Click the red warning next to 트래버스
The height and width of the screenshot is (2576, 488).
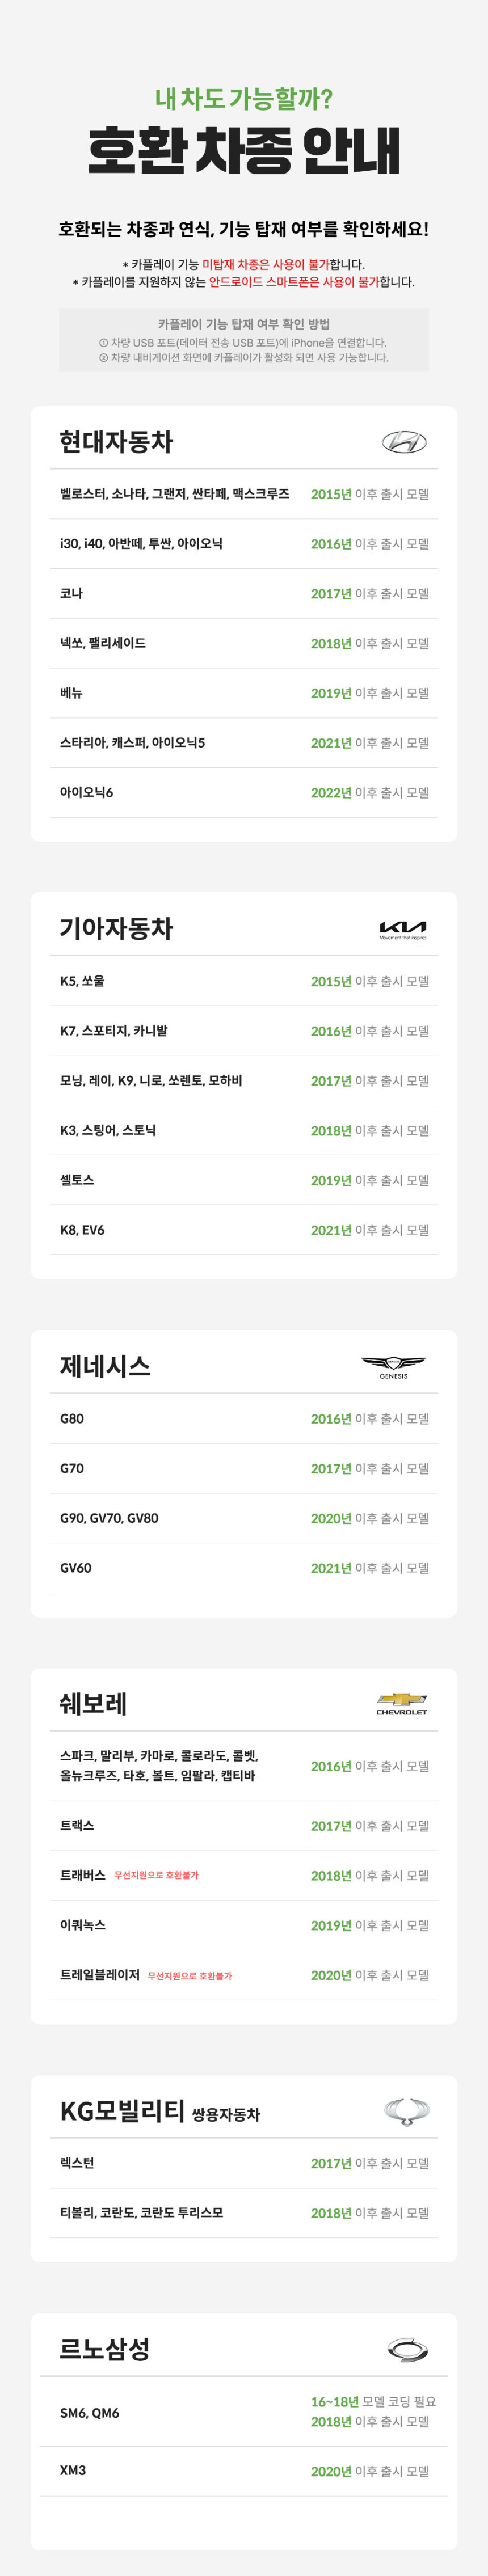click(156, 1875)
